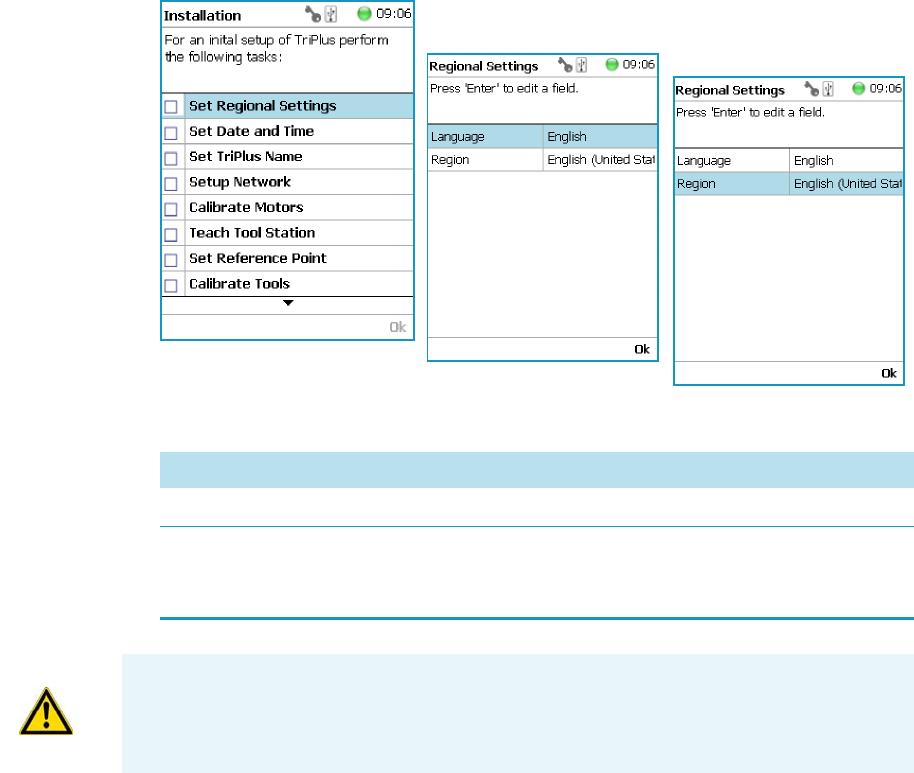Click the yellow warning triangle icon
The image size is (914, 773).
pos(46,712)
